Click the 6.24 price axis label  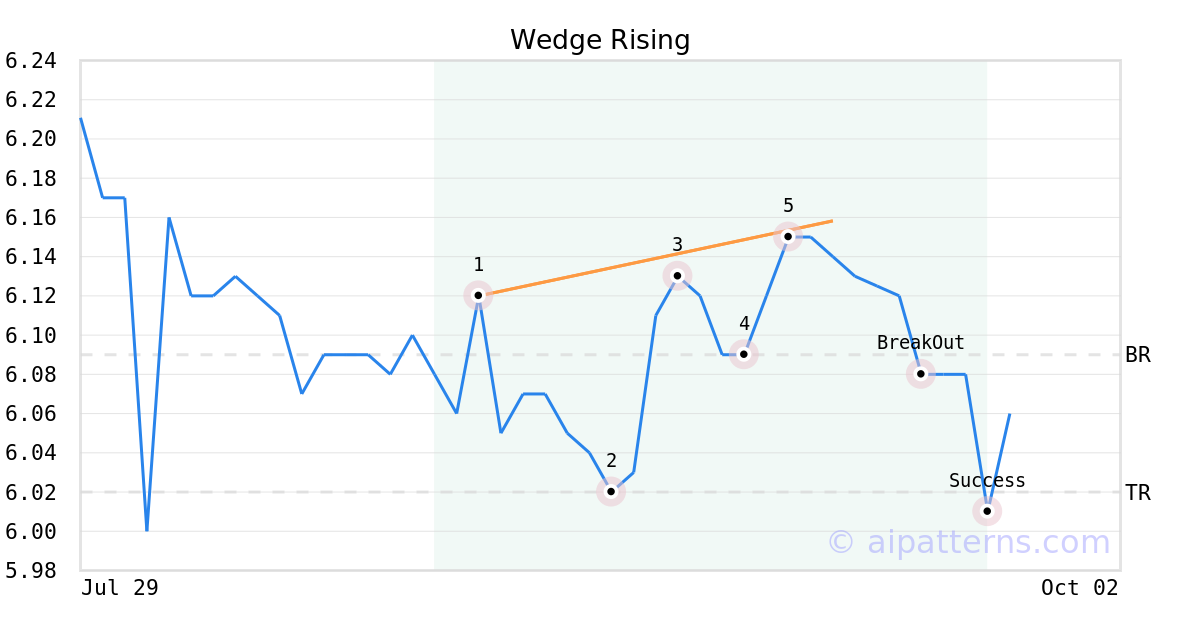30,61
